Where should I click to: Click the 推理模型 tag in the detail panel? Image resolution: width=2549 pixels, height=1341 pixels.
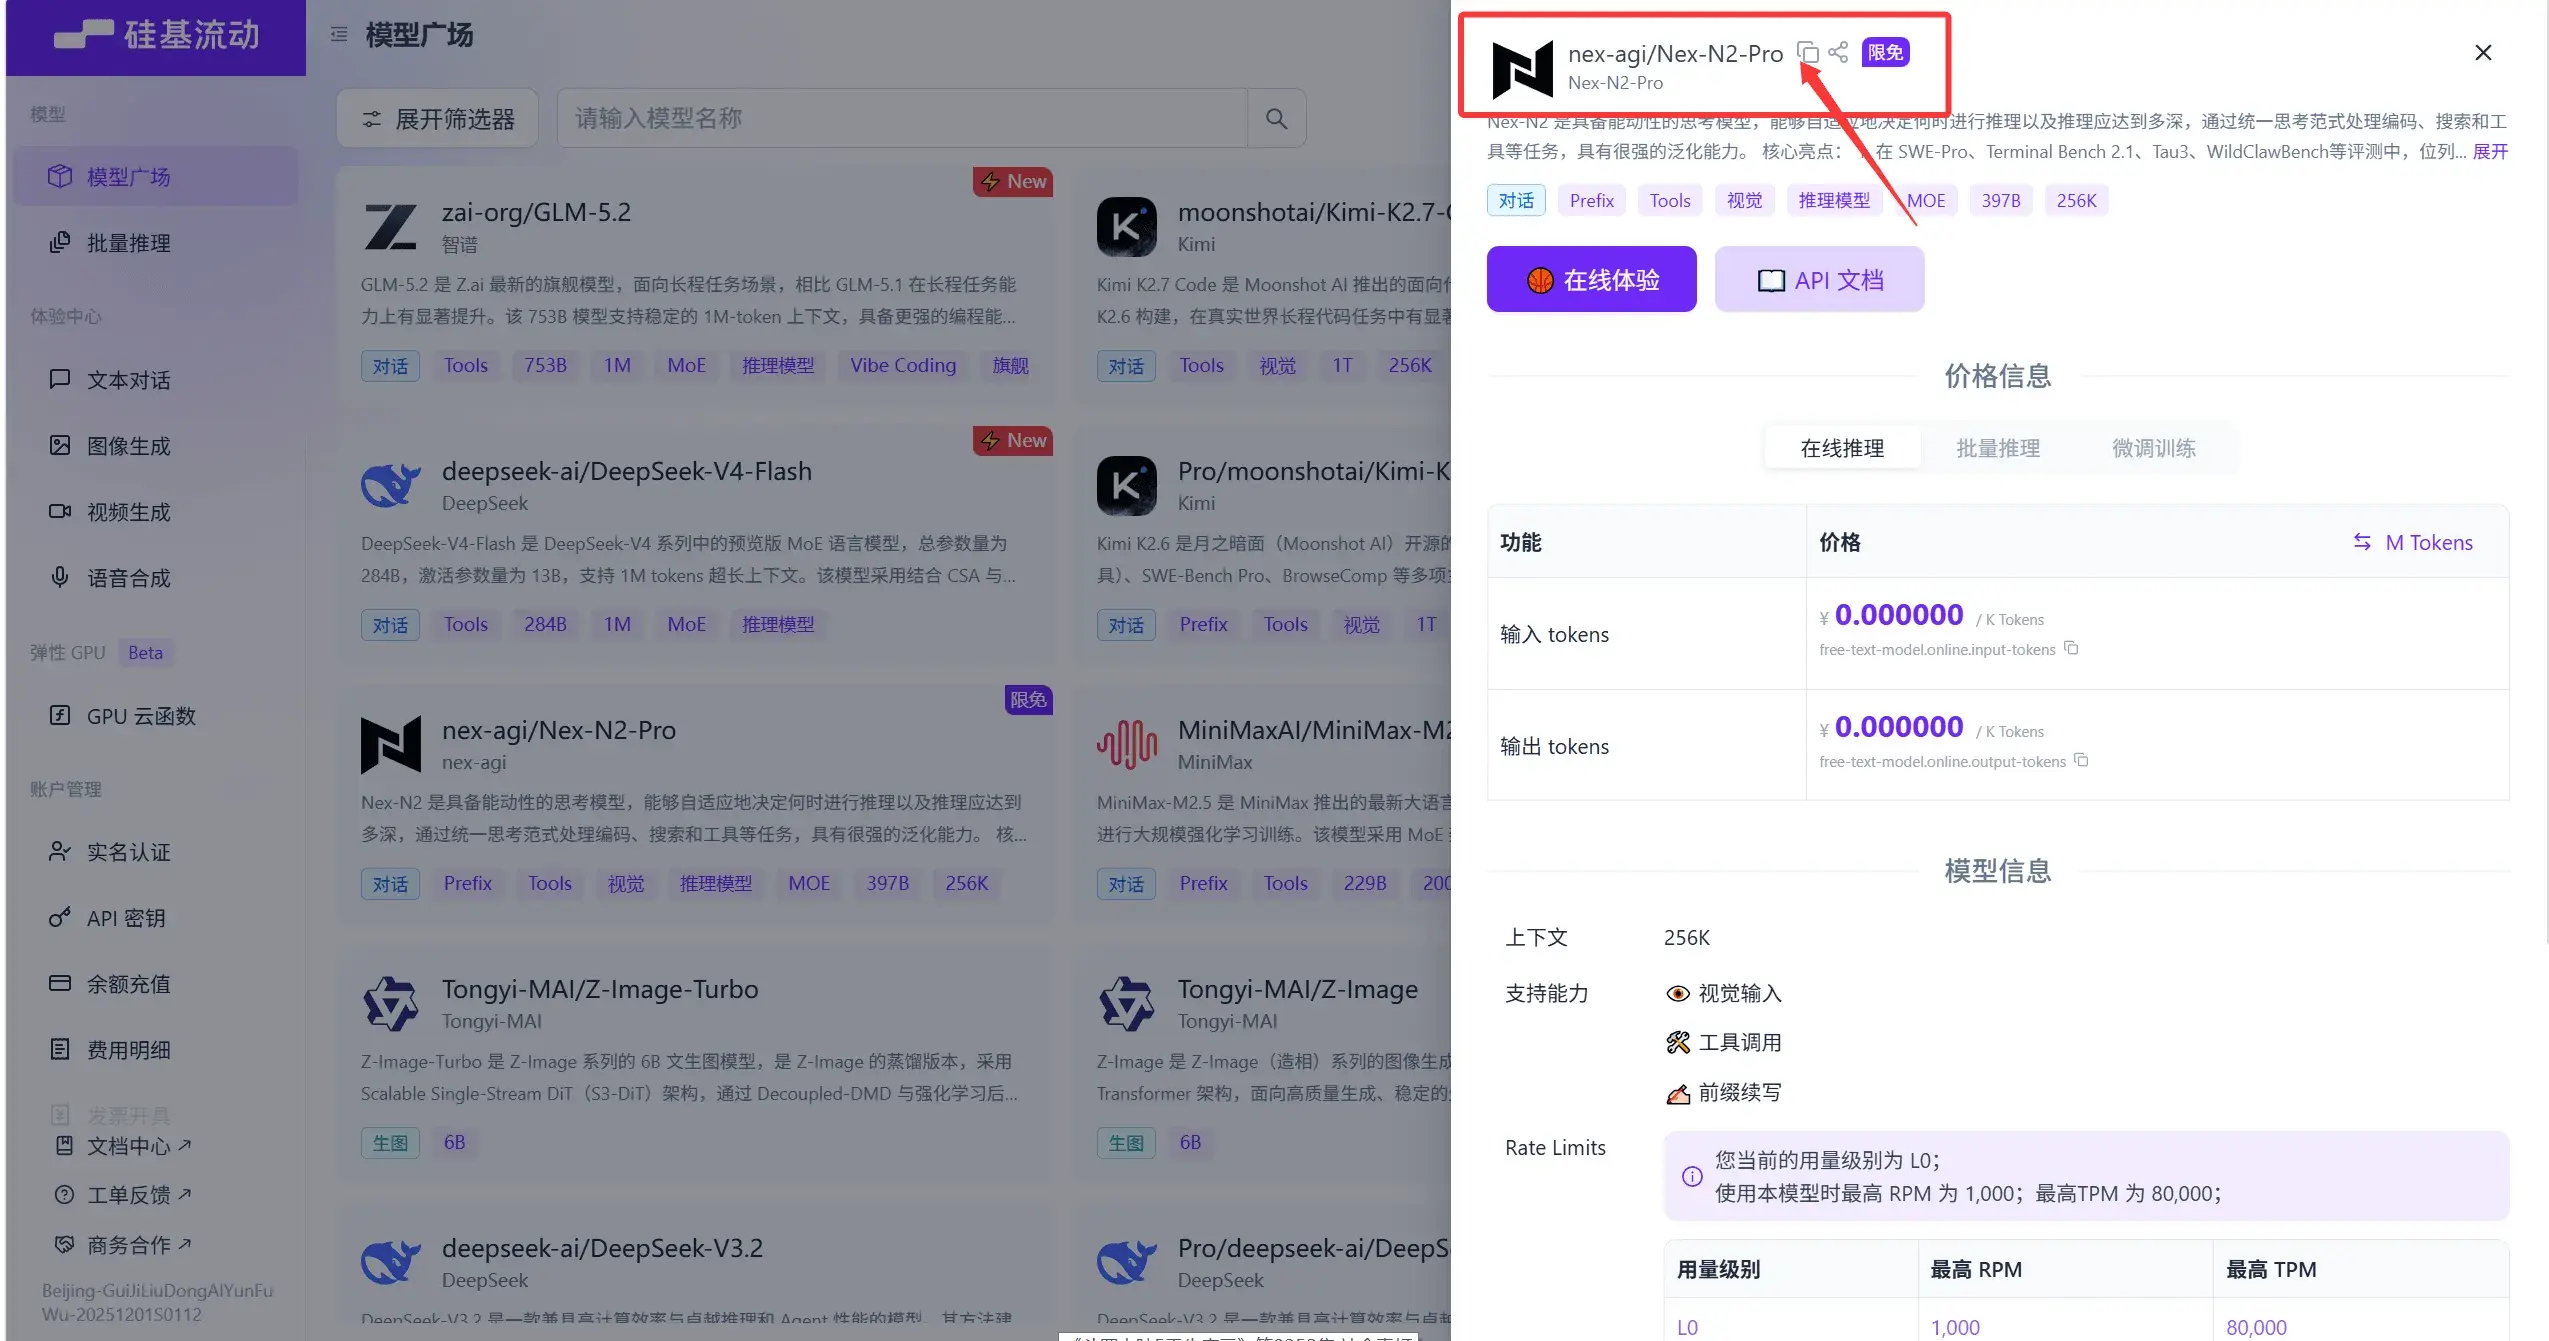tap(1834, 201)
